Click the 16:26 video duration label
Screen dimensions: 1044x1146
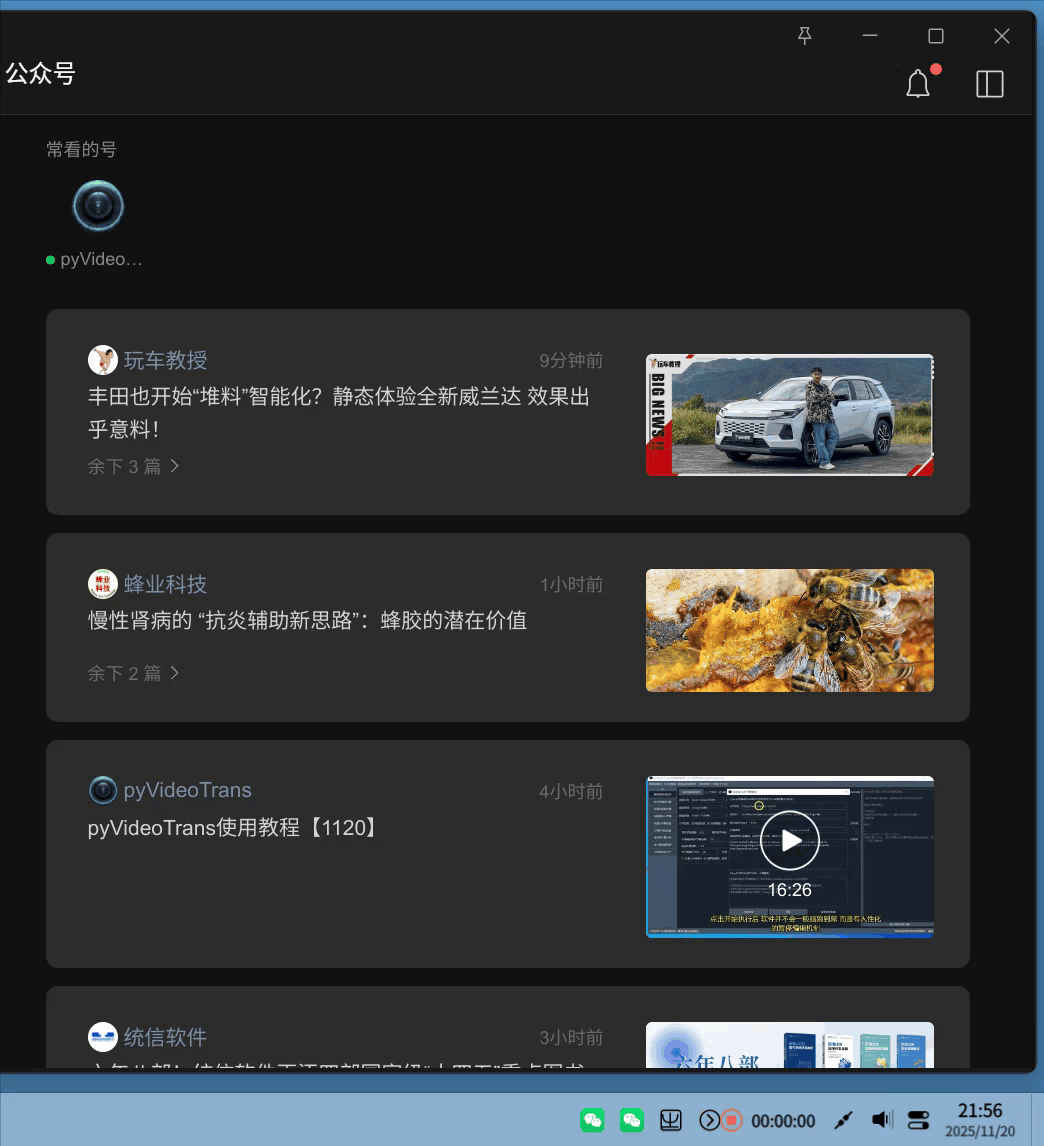pos(790,889)
